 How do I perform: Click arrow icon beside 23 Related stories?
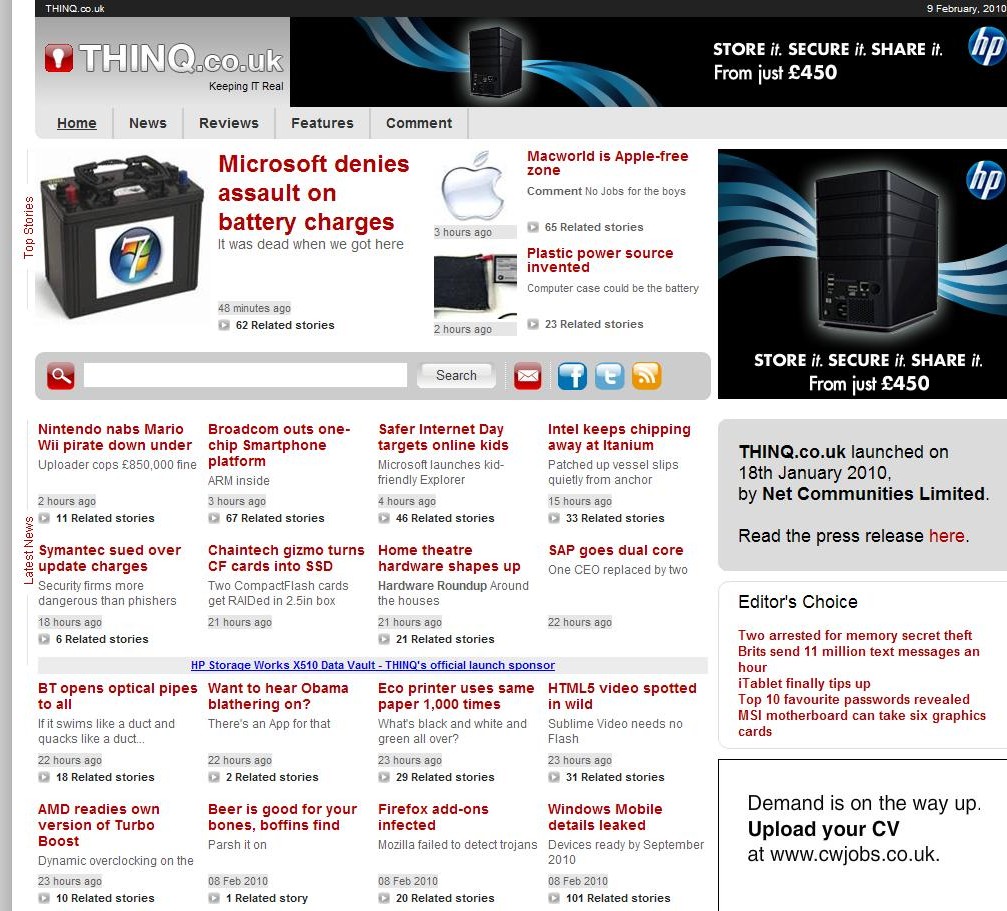532,324
